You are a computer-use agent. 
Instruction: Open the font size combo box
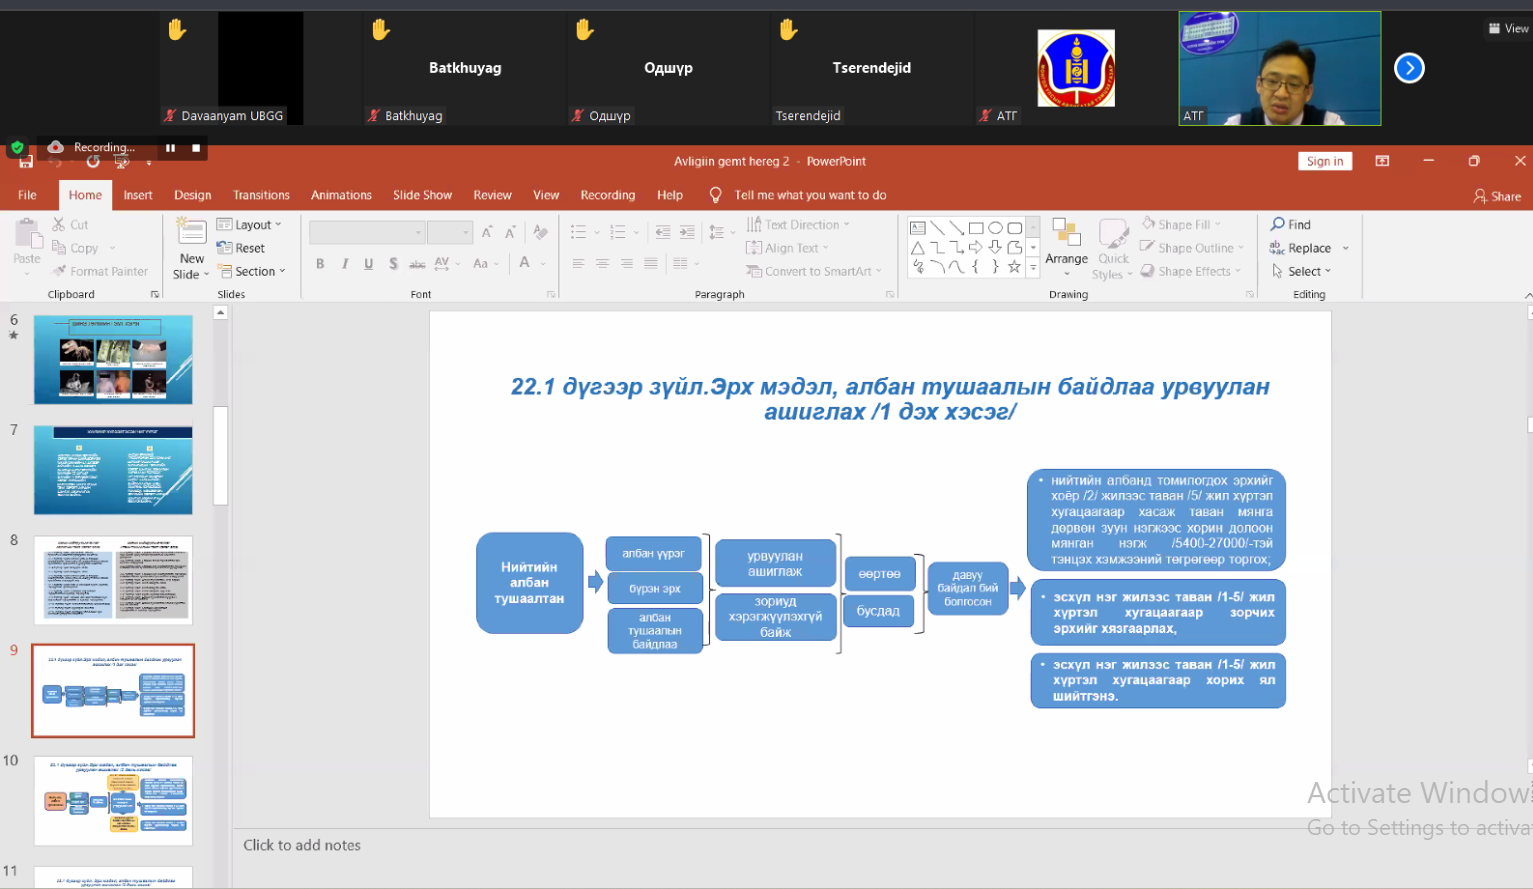click(x=450, y=232)
